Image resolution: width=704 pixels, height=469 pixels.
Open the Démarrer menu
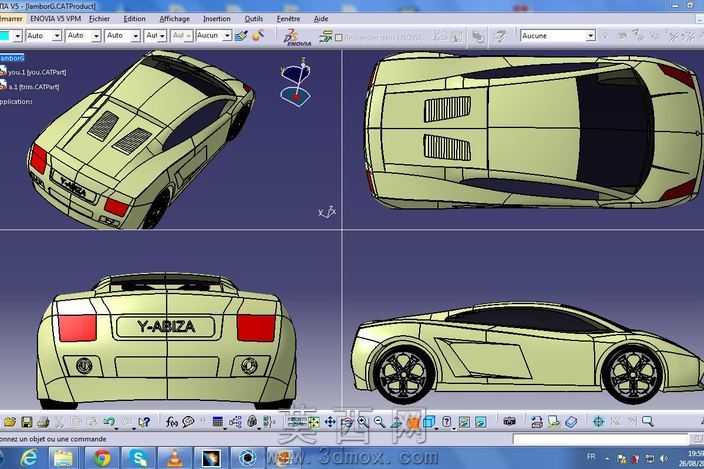11,19
